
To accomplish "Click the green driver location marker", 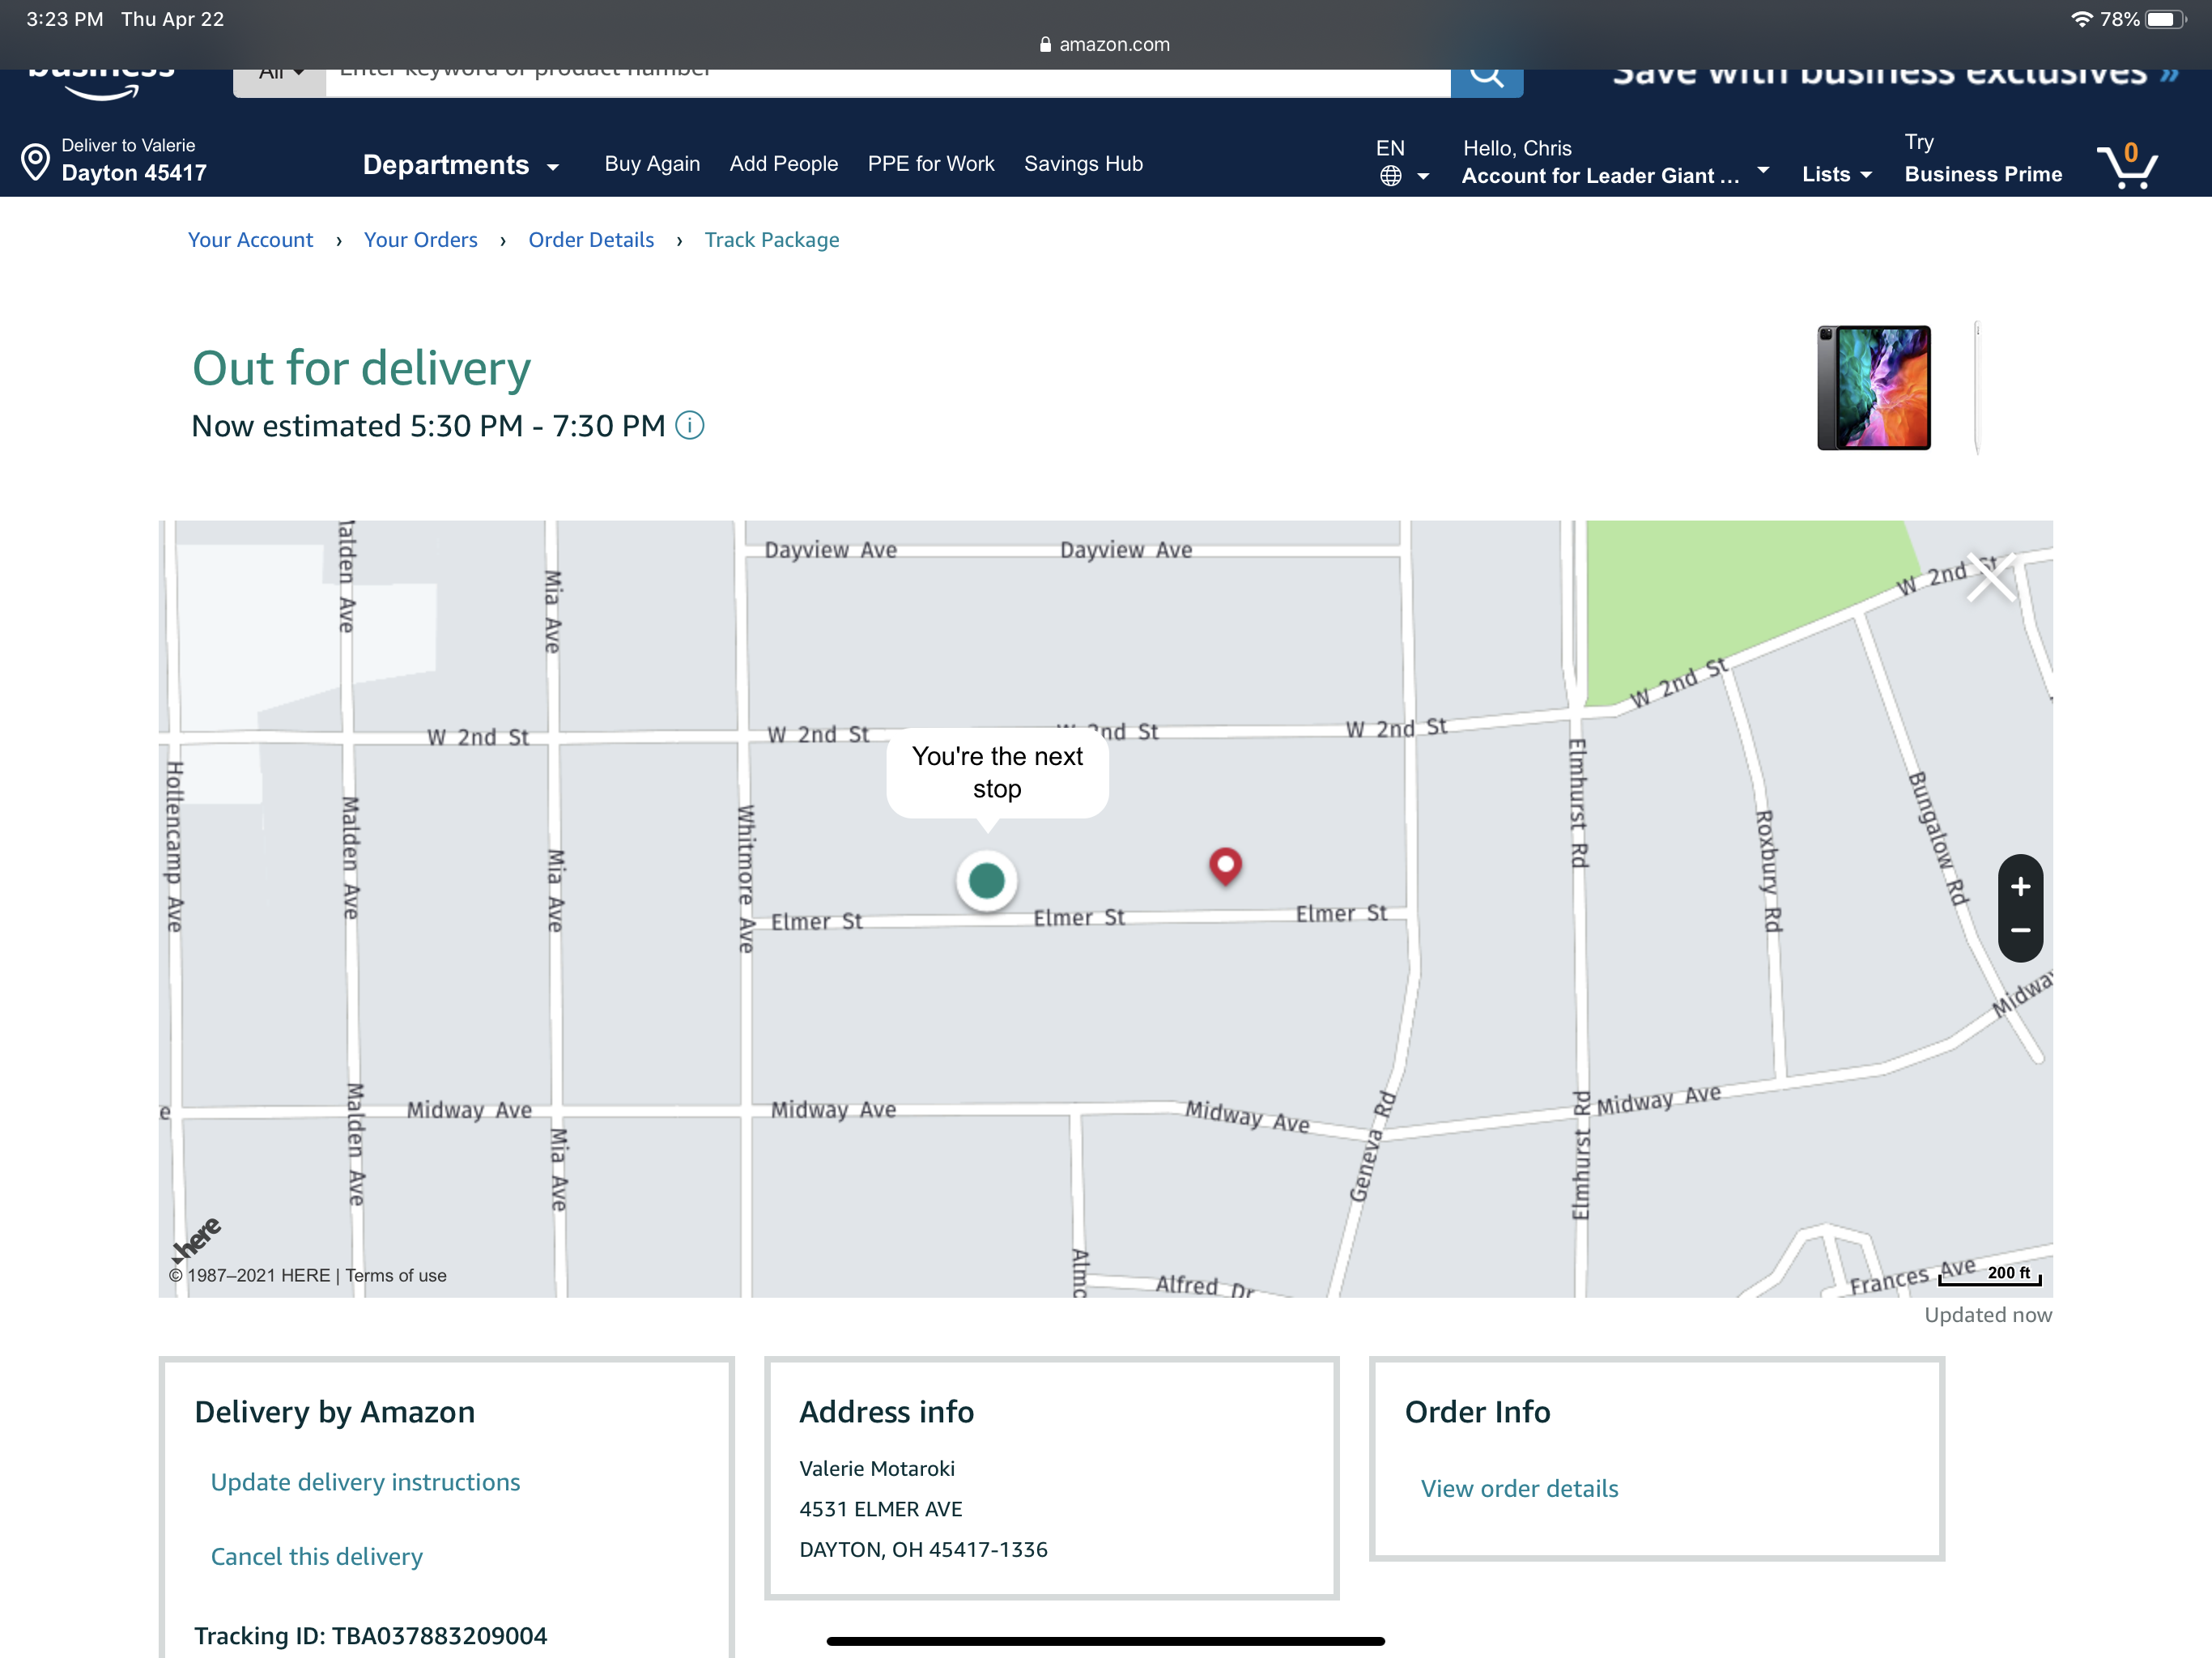I will (x=987, y=880).
